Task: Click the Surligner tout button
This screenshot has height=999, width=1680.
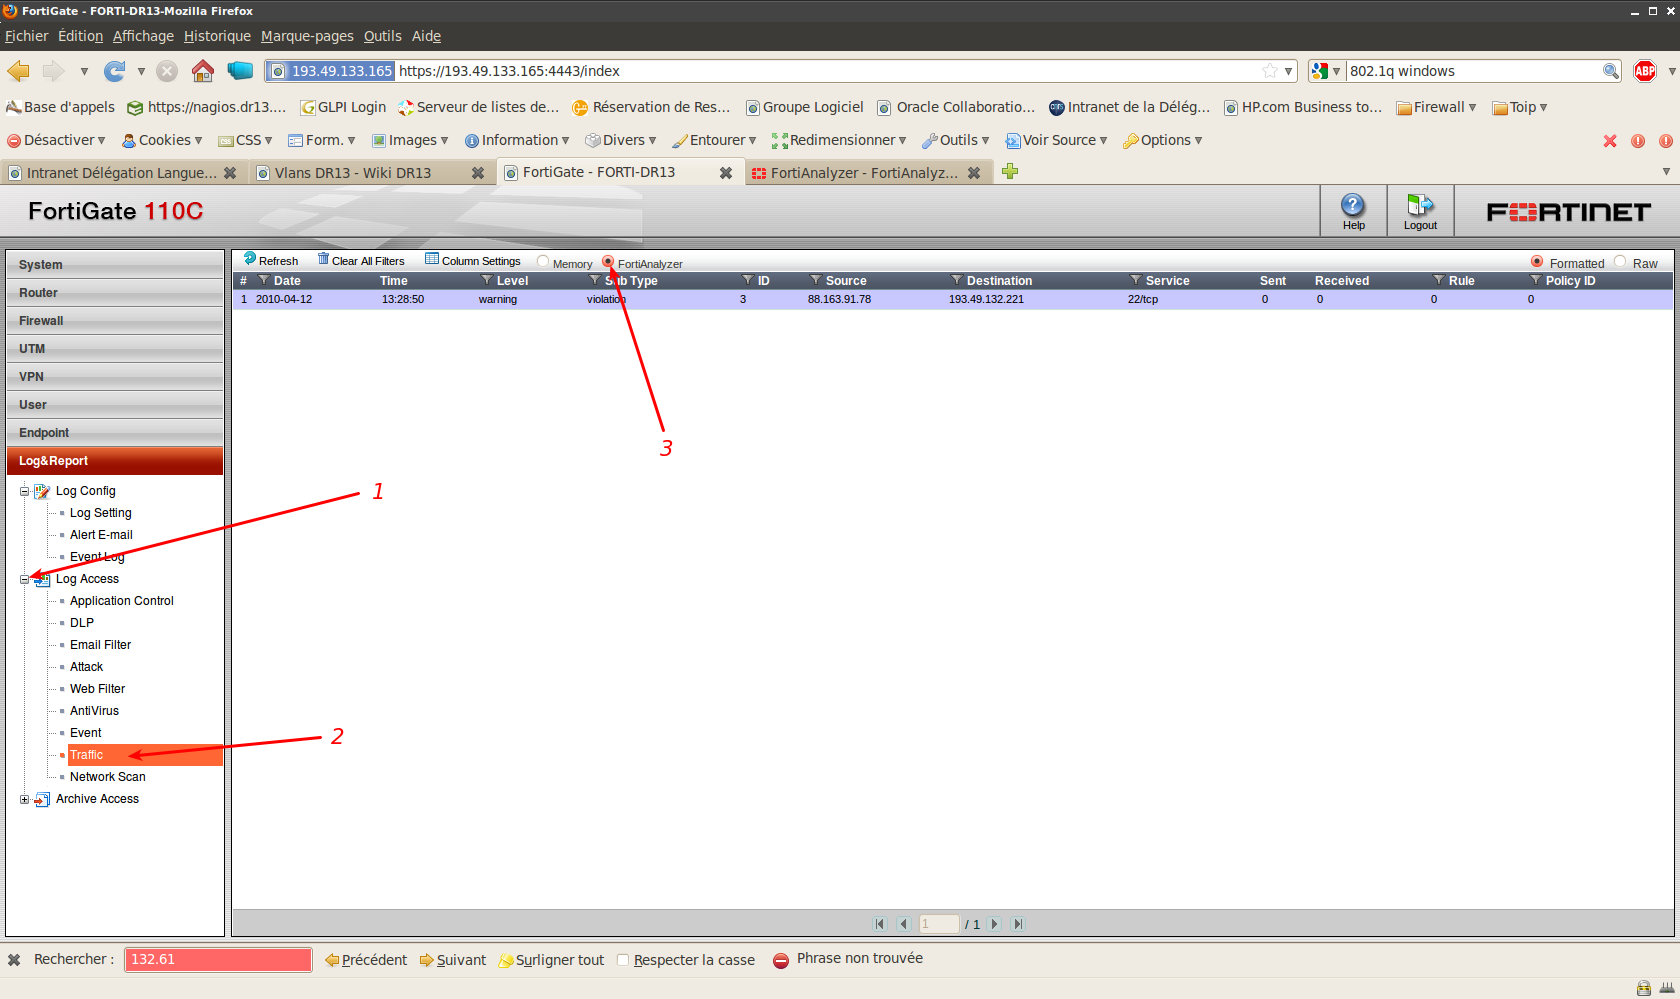Action: (x=551, y=960)
